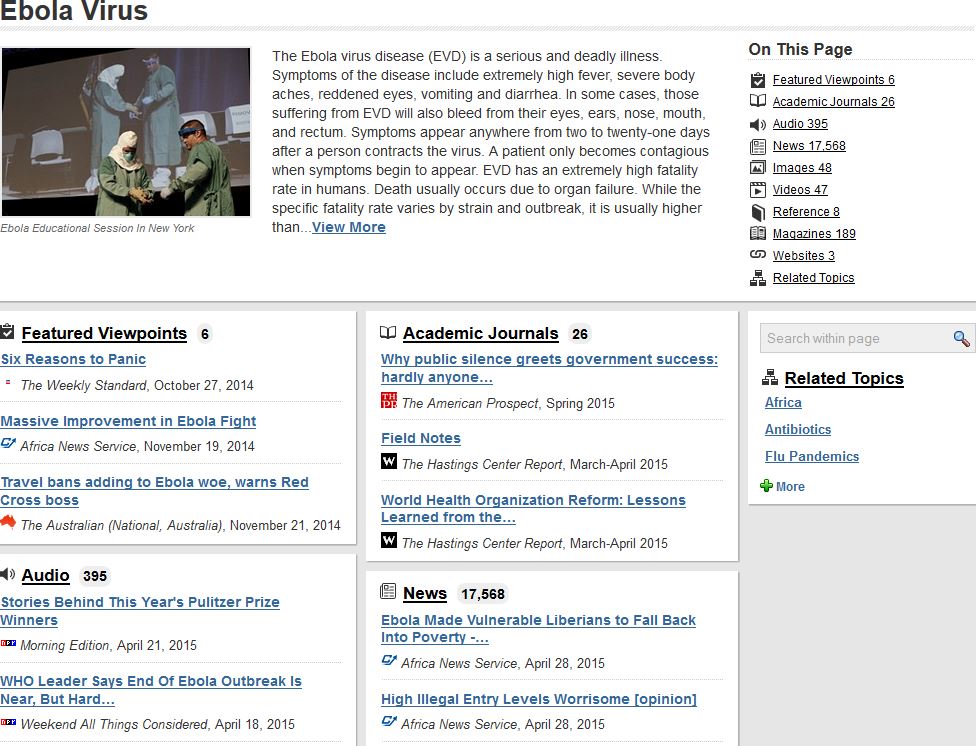Image resolution: width=976 pixels, height=746 pixels.
Task: Click the Websites chain-link icon
Action: click(757, 256)
